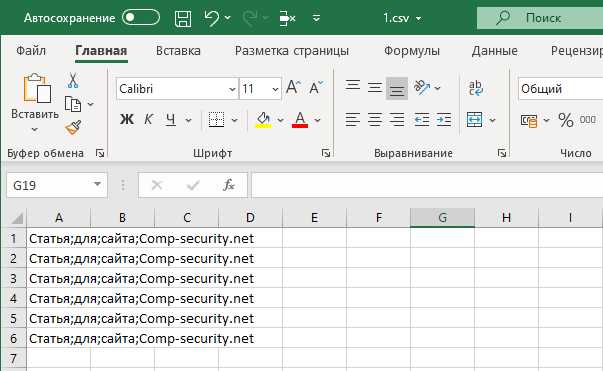Screen dimensions: 603x371
Task: Select column G header
Action: pyautogui.click(x=443, y=218)
